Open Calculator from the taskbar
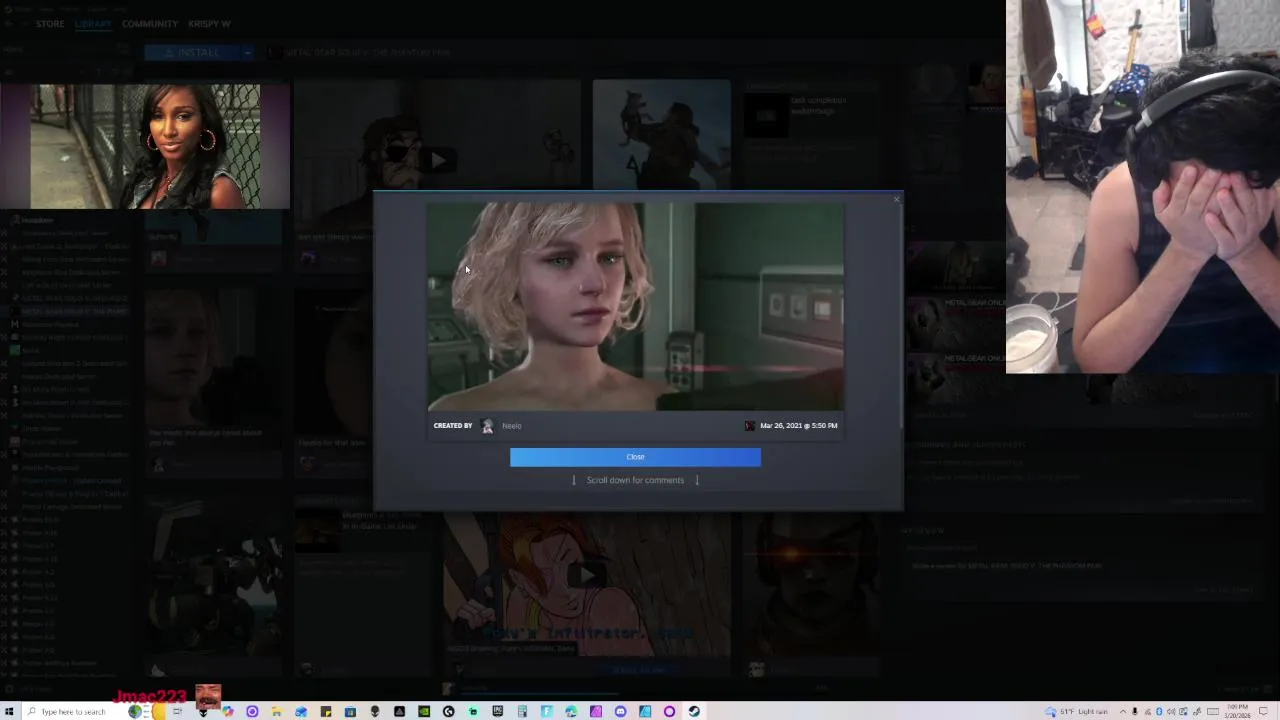 (x=522, y=711)
